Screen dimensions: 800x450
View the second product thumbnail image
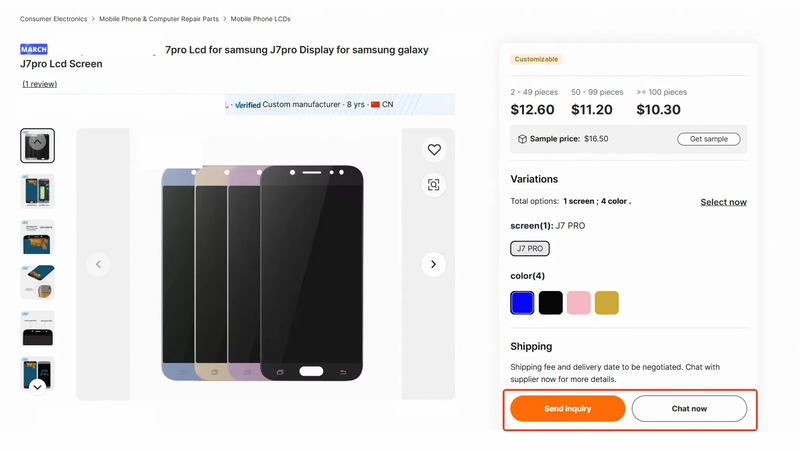click(x=37, y=191)
